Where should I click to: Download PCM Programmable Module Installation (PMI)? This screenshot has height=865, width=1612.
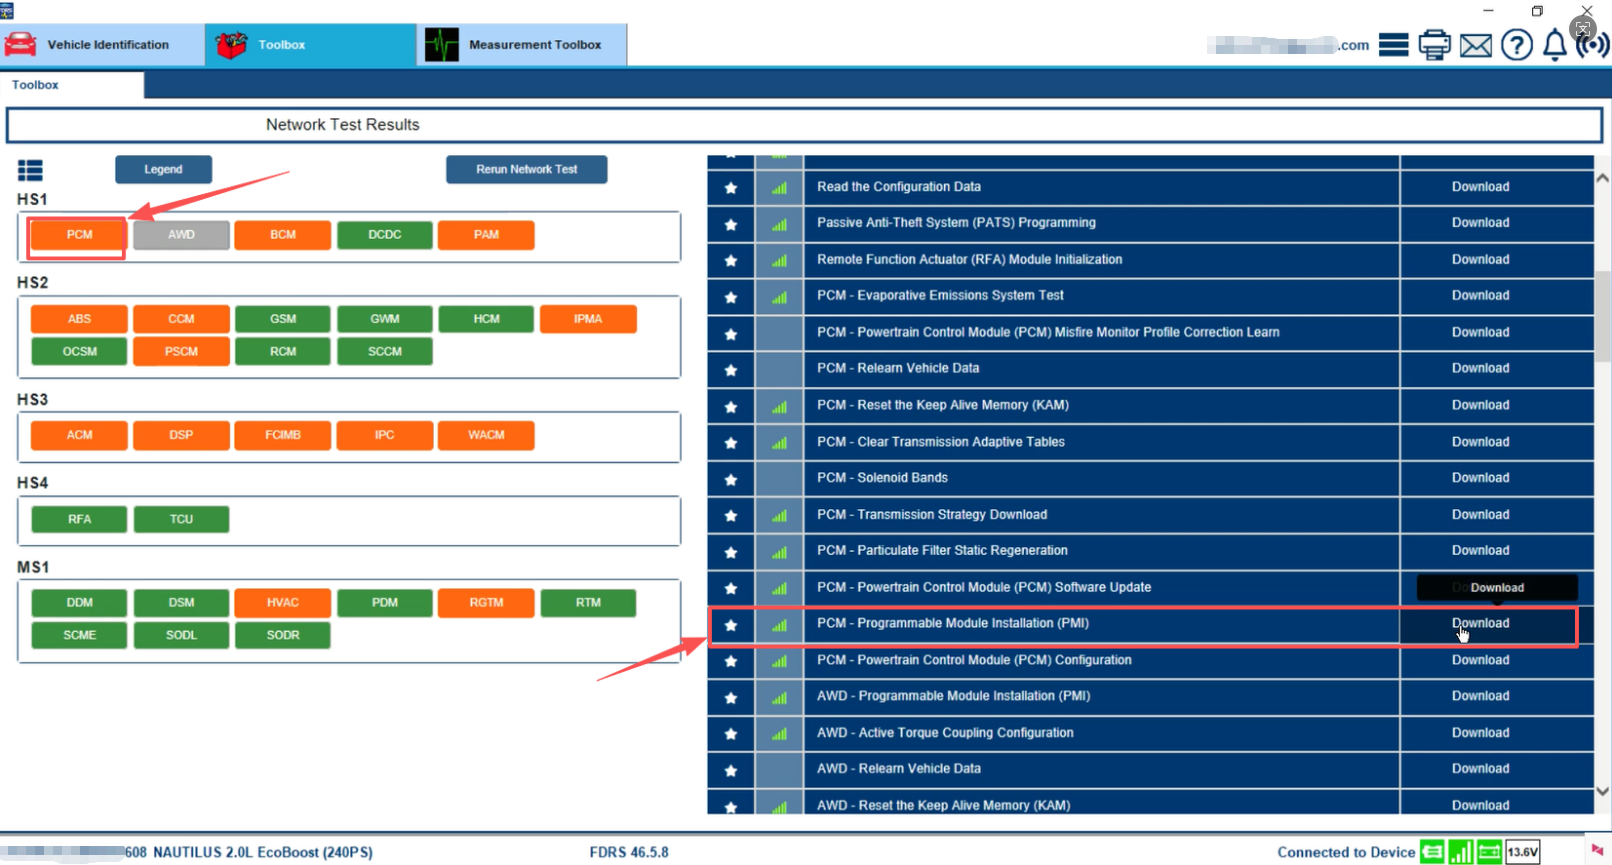(x=1480, y=624)
